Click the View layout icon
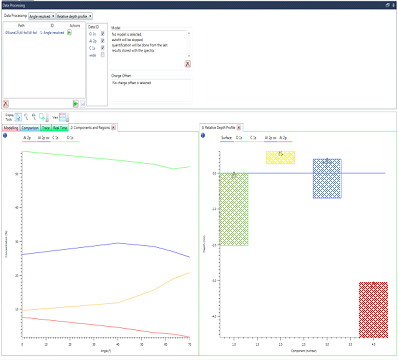This screenshot has height=360, width=398. pyautogui.click(x=62, y=117)
